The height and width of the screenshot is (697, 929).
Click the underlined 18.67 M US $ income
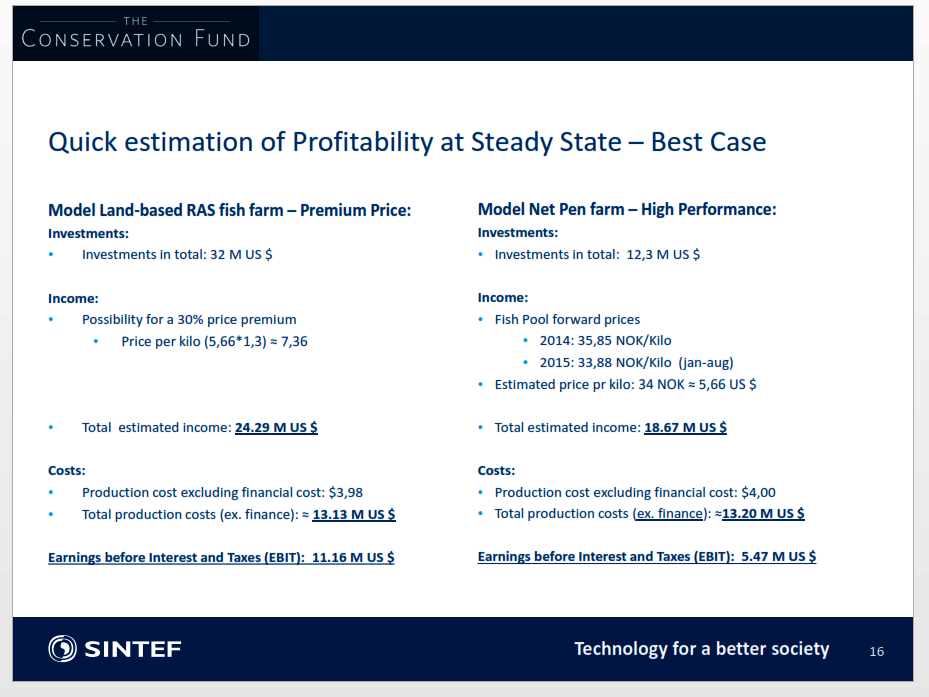685,427
